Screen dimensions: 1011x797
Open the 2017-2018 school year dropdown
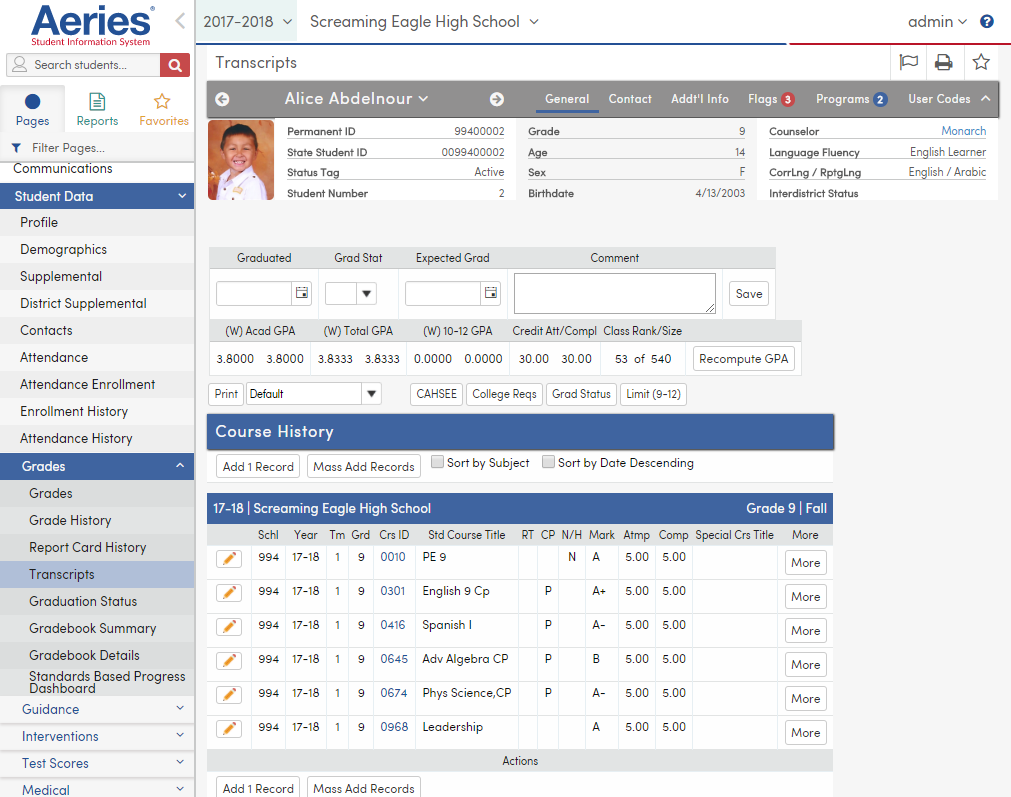[x=243, y=20]
